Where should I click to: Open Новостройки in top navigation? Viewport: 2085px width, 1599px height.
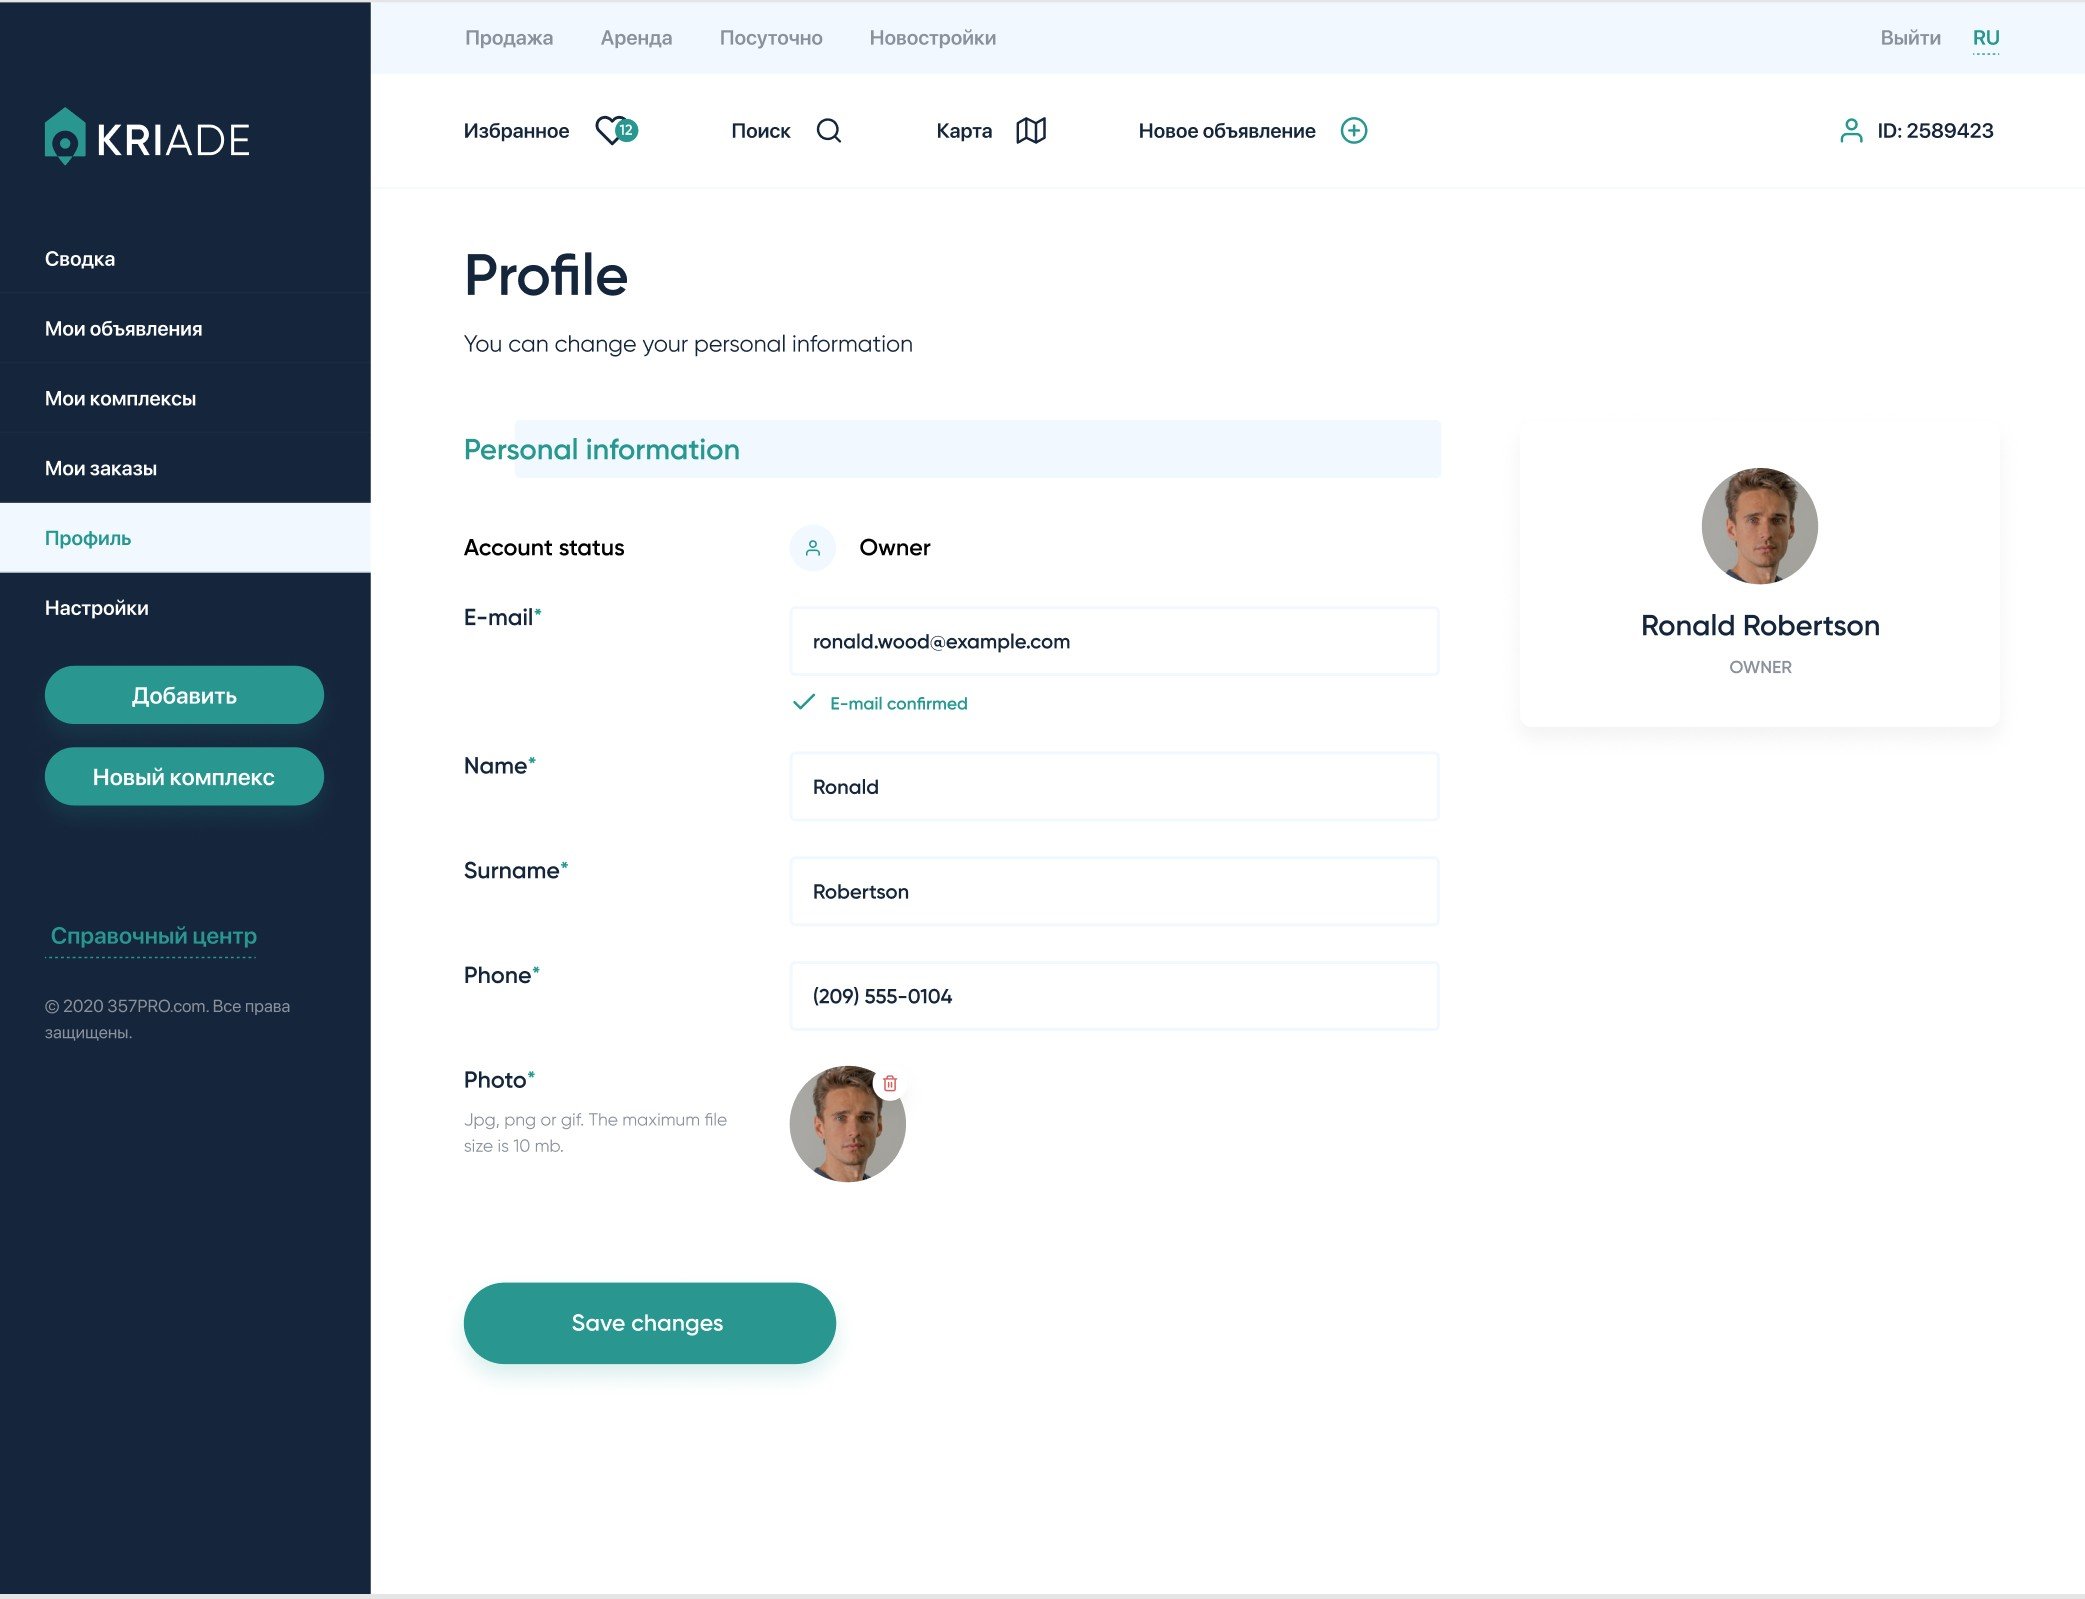click(932, 38)
